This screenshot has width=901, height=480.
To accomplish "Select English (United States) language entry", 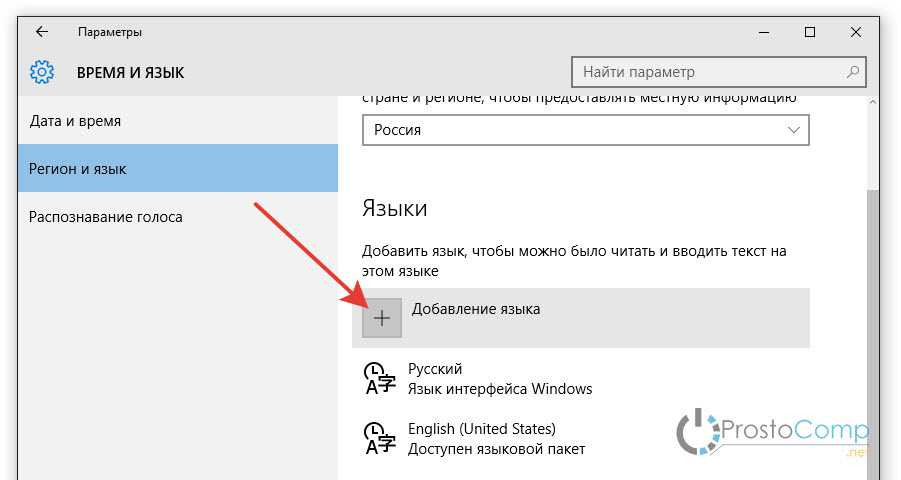I will 581,438.
